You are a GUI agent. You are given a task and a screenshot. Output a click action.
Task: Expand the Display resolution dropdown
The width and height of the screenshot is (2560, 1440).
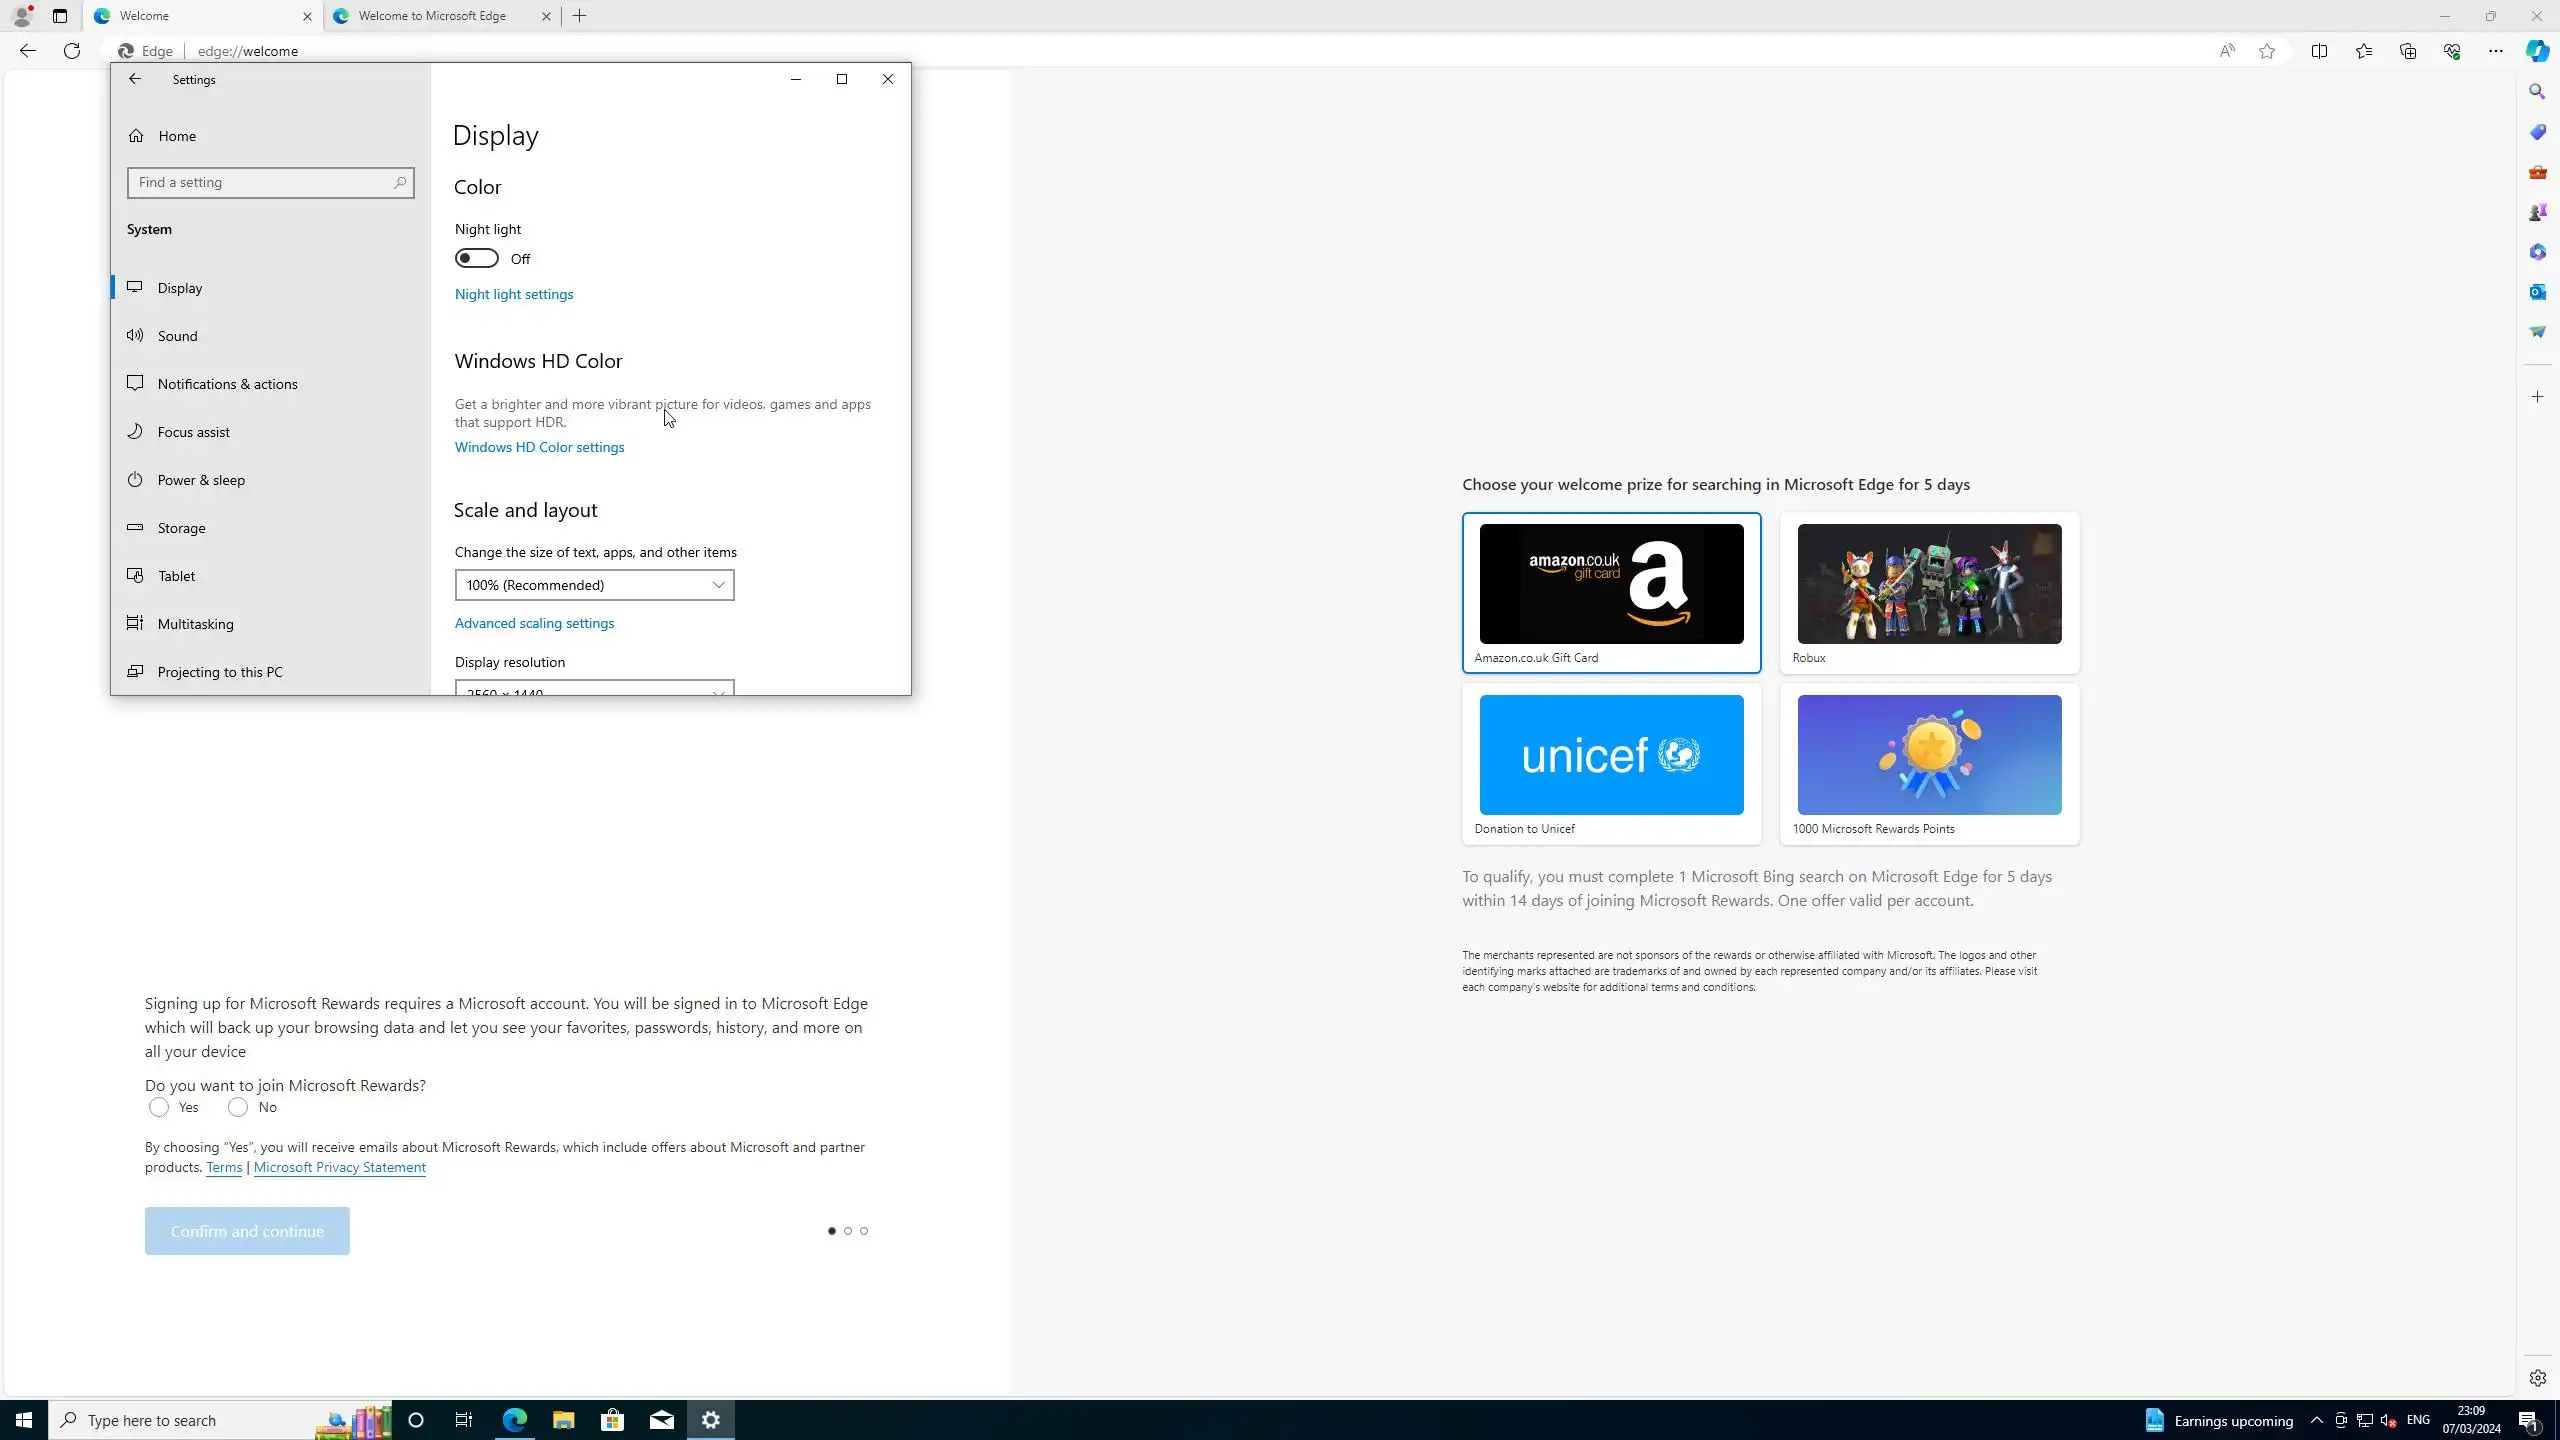coord(594,689)
